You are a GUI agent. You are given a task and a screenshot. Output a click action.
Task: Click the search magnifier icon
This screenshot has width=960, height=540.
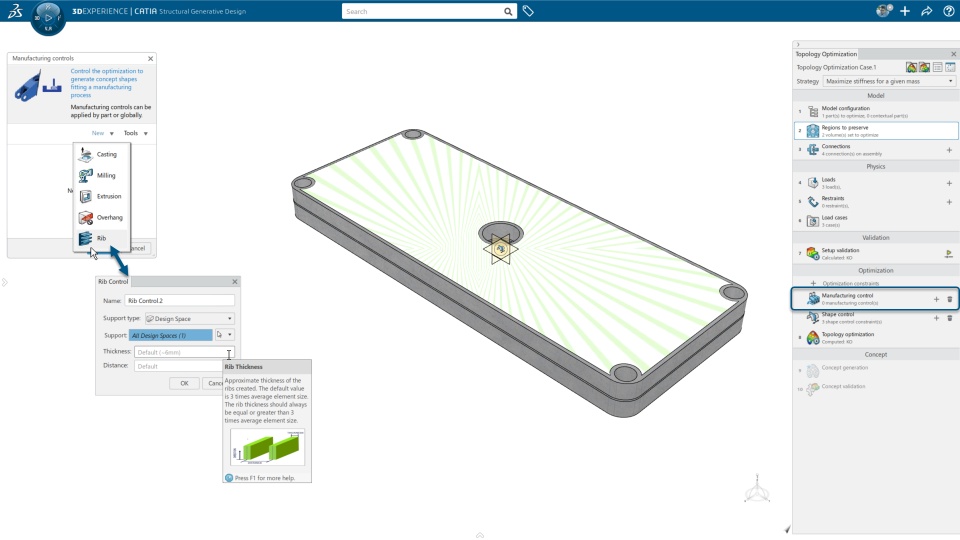(508, 12)
